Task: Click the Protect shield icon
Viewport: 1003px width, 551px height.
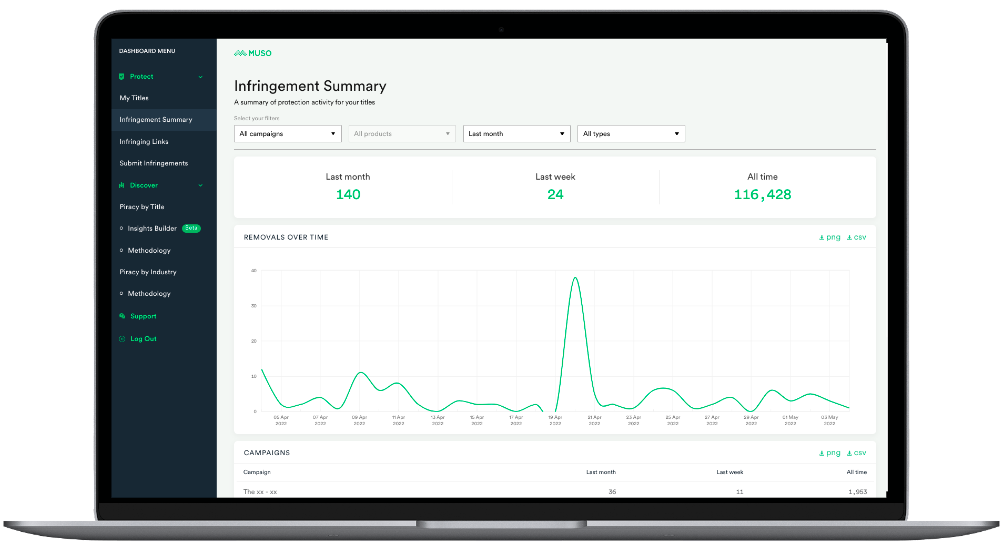Action: [x=122, y=76]
